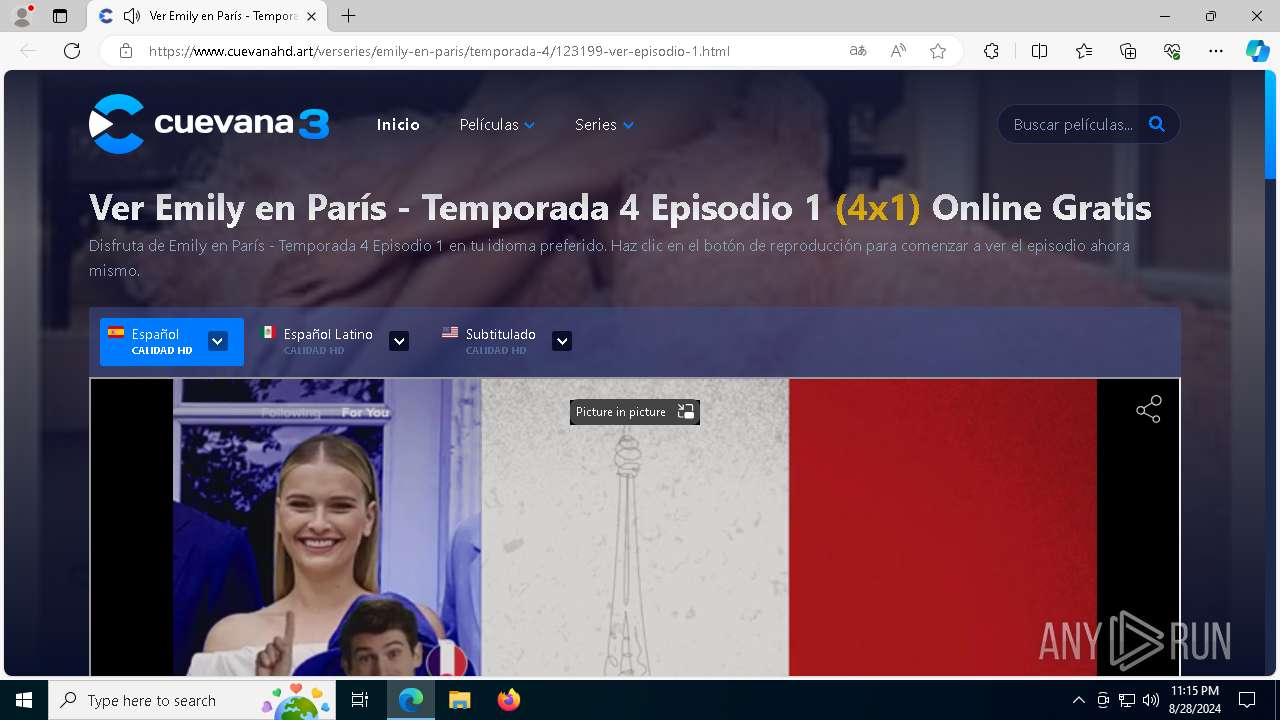Open Browser essentials heart icon
Image resolution: width=1280 pixels, height=720 pixels.
click(x=1172, y=51)
